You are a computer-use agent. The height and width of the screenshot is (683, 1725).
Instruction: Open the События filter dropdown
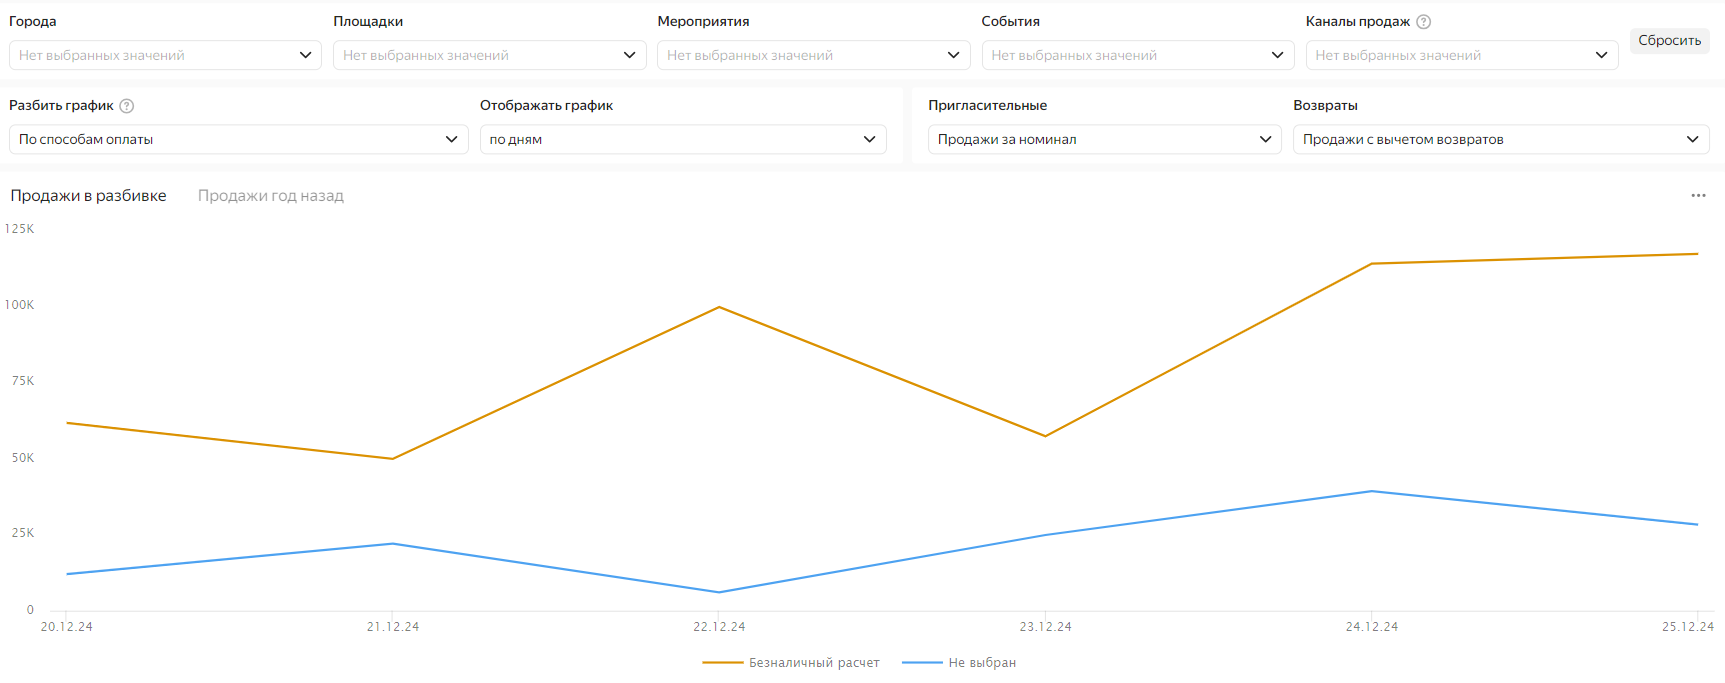coord(1137,55)
